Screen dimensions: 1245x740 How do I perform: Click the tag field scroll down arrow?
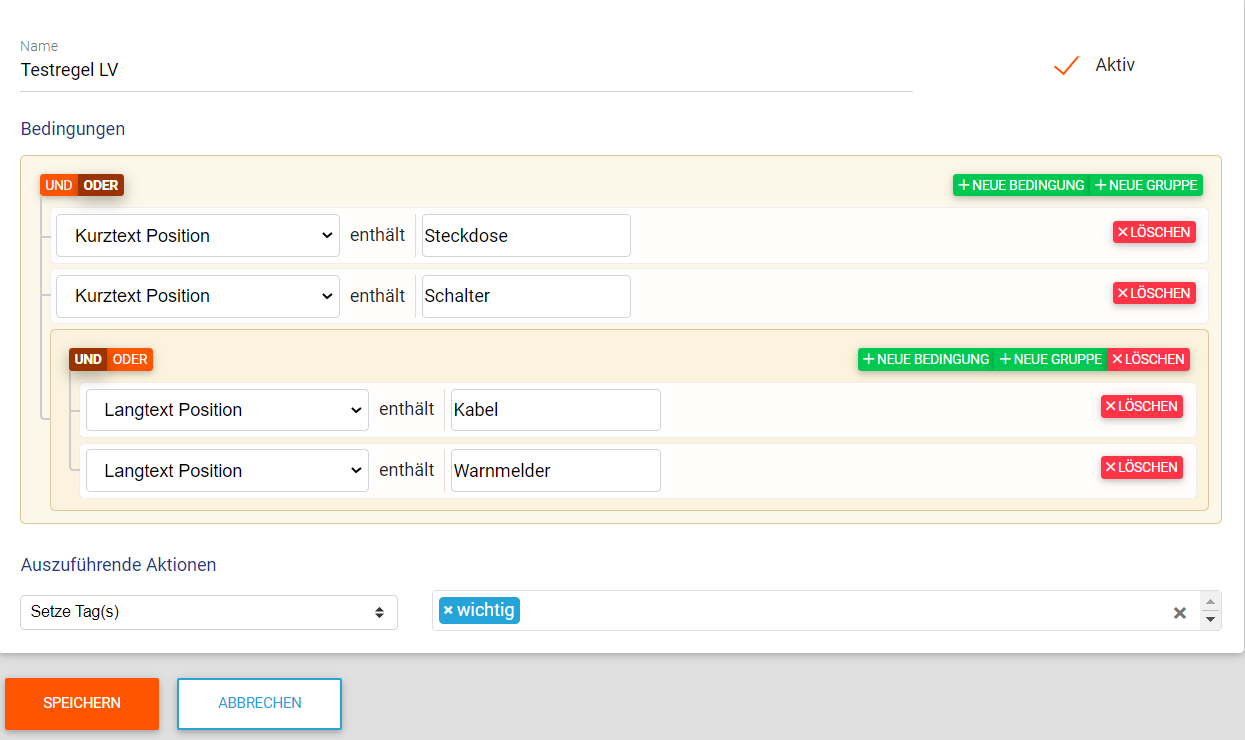click(x=1210, y=620)
